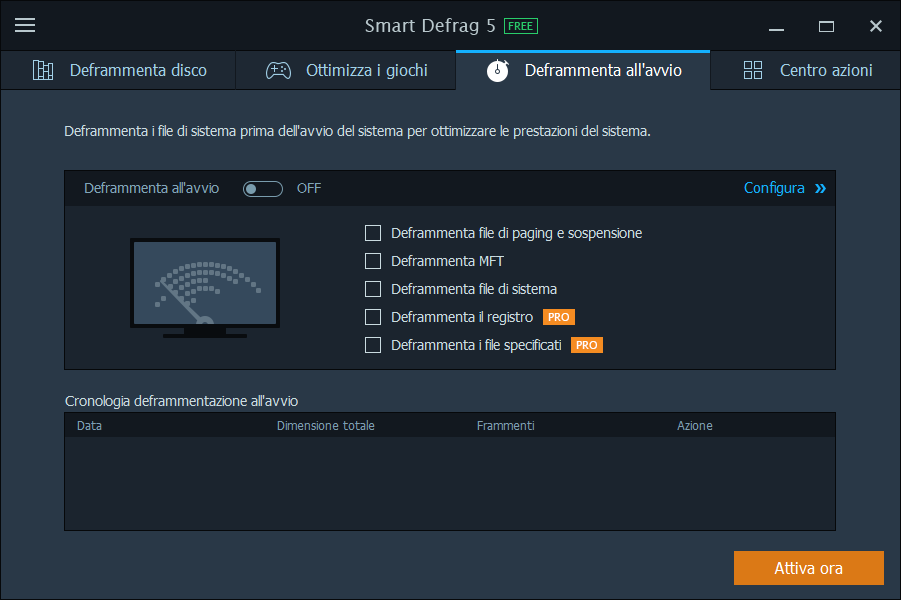The height and width of the screenshot is (600, 901).
Task: Switch to Ottimizza i giochi tab
Action: coord(346,70)
